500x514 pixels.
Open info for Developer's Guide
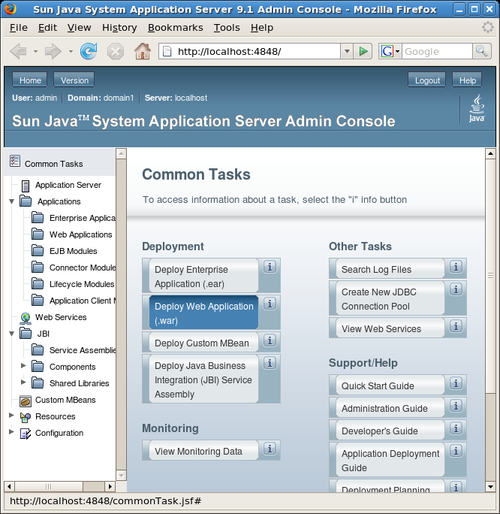tap(456, 428)
